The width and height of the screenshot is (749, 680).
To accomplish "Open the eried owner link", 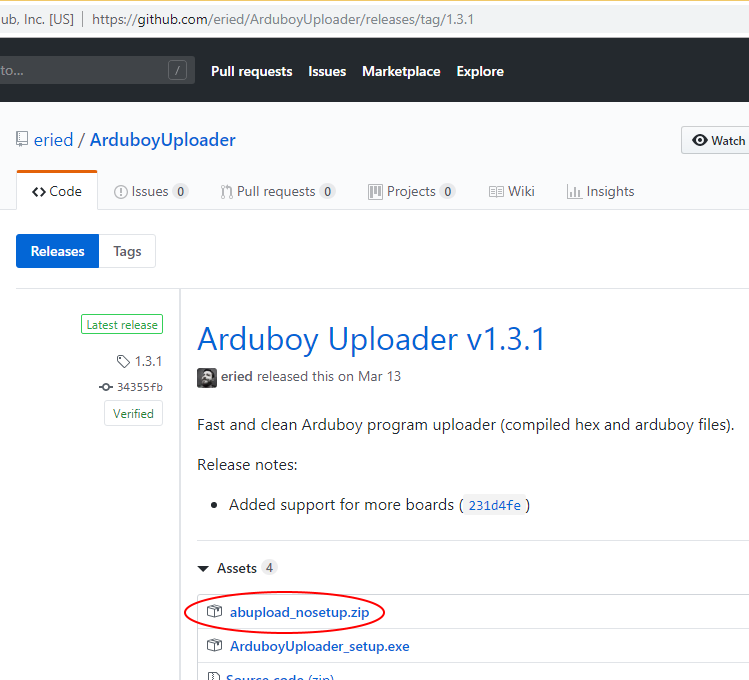I will pos(54,140).
